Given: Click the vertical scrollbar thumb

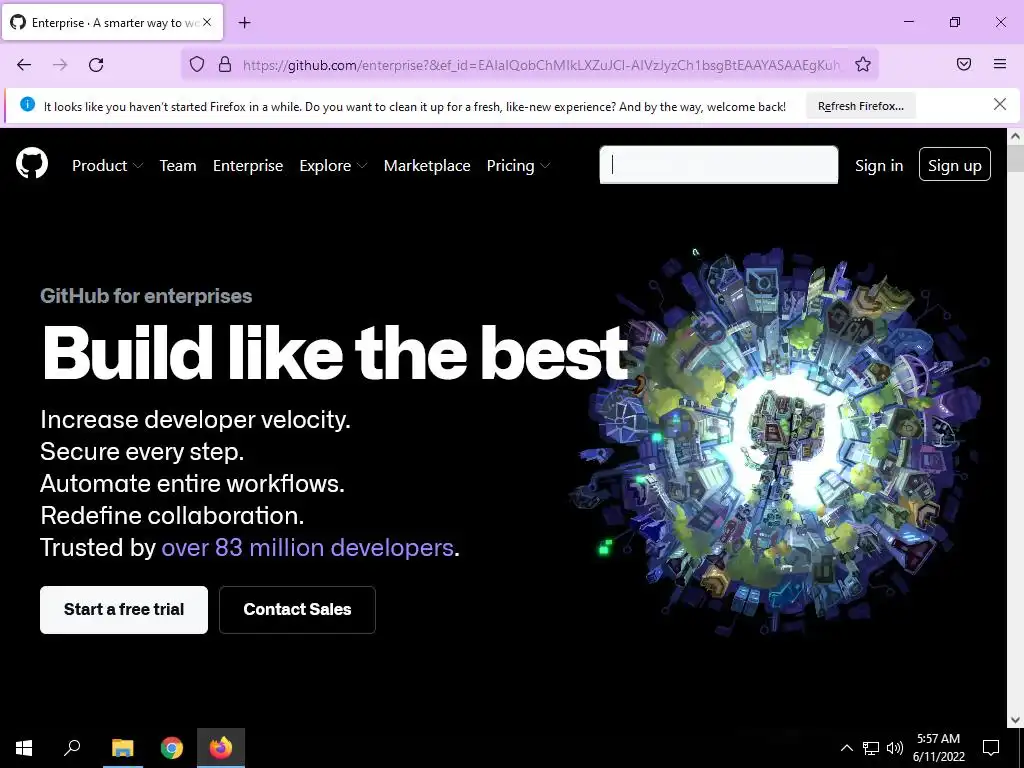Looking at the screenshot, I should [1015, 158].
